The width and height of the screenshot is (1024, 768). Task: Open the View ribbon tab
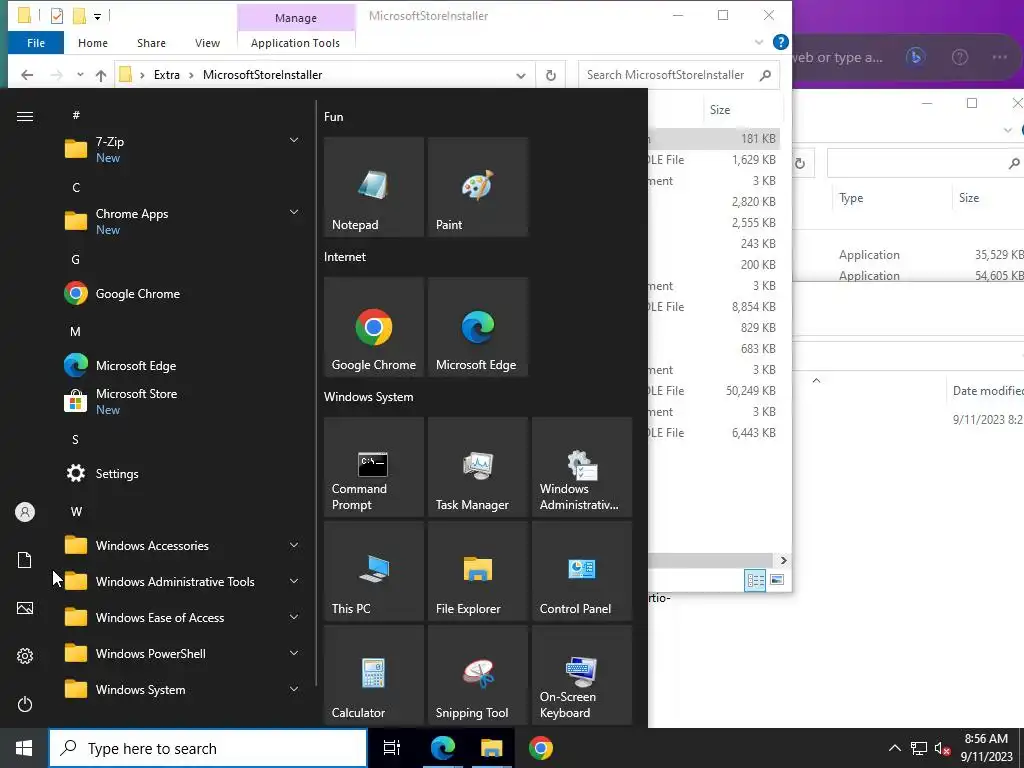click(x=207, y=43)
